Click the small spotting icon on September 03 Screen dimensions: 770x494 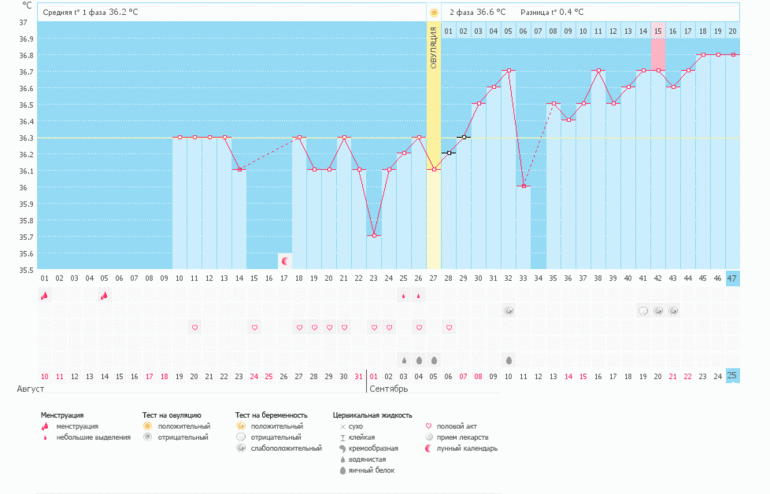tap(404, 295)
